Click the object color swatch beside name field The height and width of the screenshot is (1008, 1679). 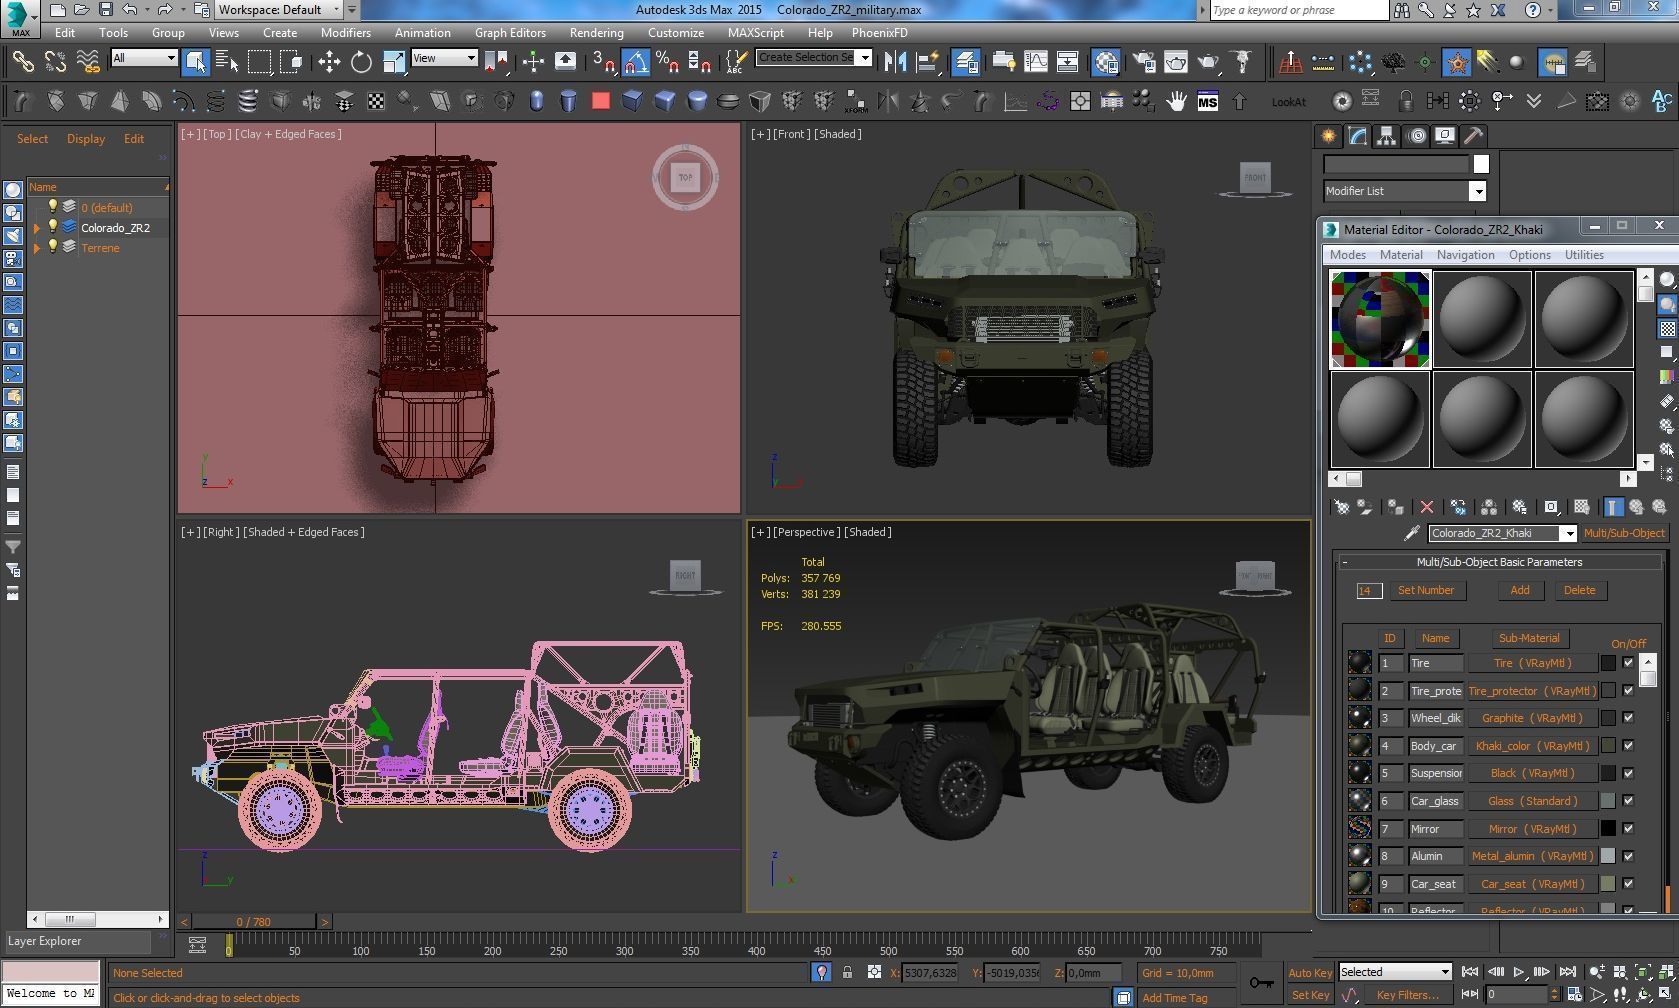(x=1481, y=164)
